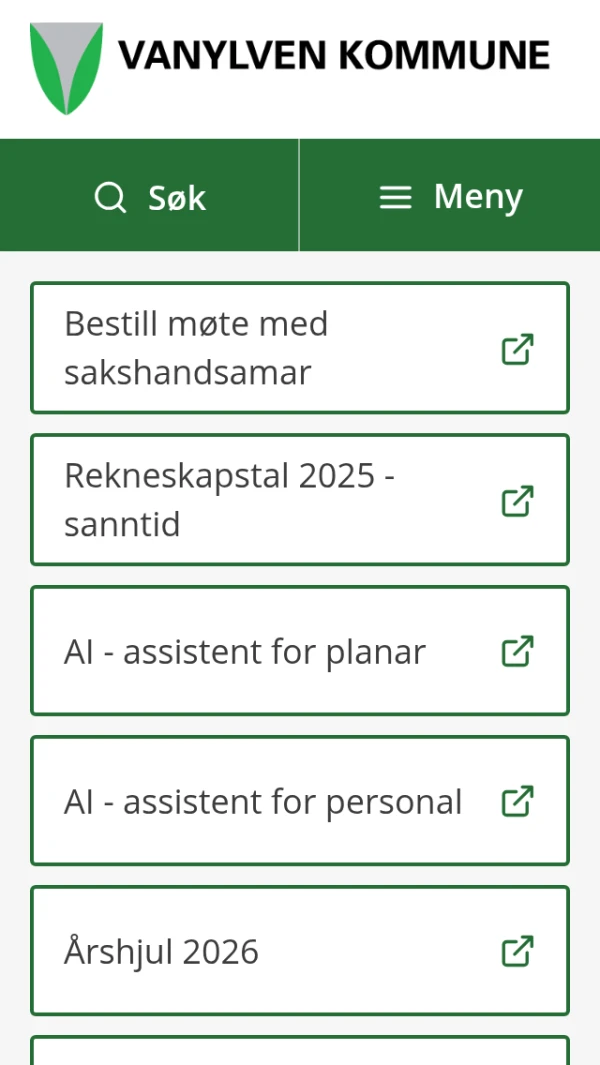Open the Søk search panel
Screen dimensions: 600x1065
coord(150,196)
